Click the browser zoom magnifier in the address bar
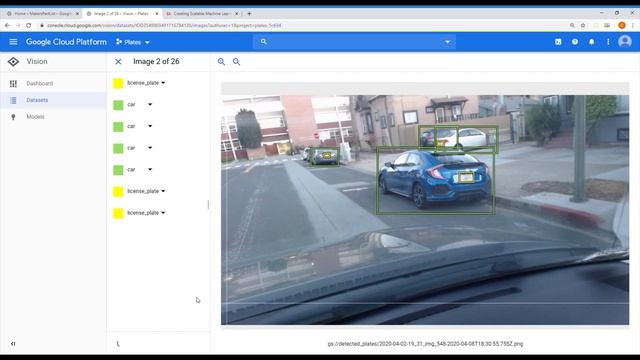This screenshot has height=360, width=640. tap(572, 25)
